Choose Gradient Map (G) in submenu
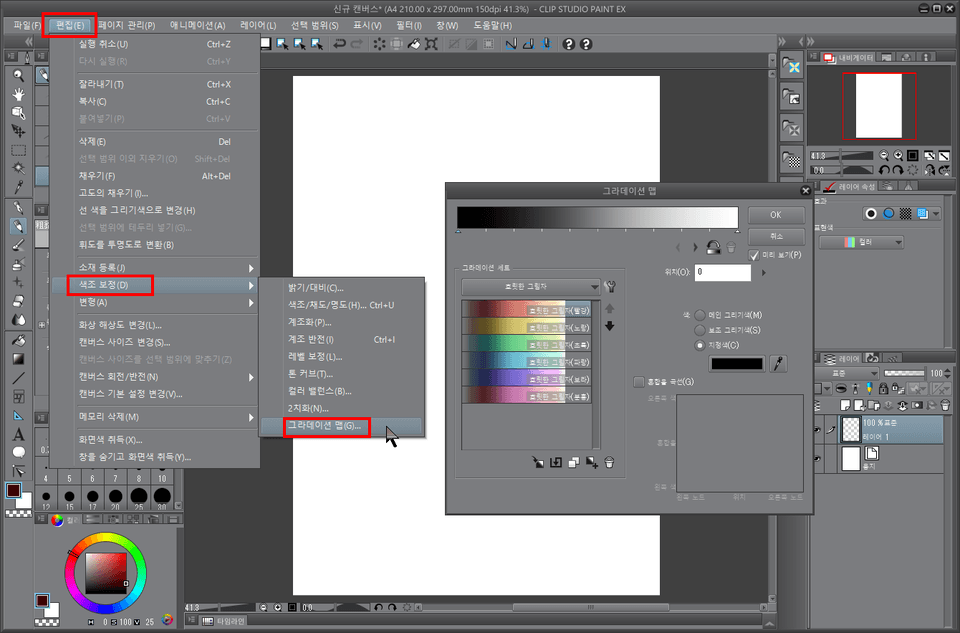The width and height of the screenshot is (960, 633). click(342, 426)
